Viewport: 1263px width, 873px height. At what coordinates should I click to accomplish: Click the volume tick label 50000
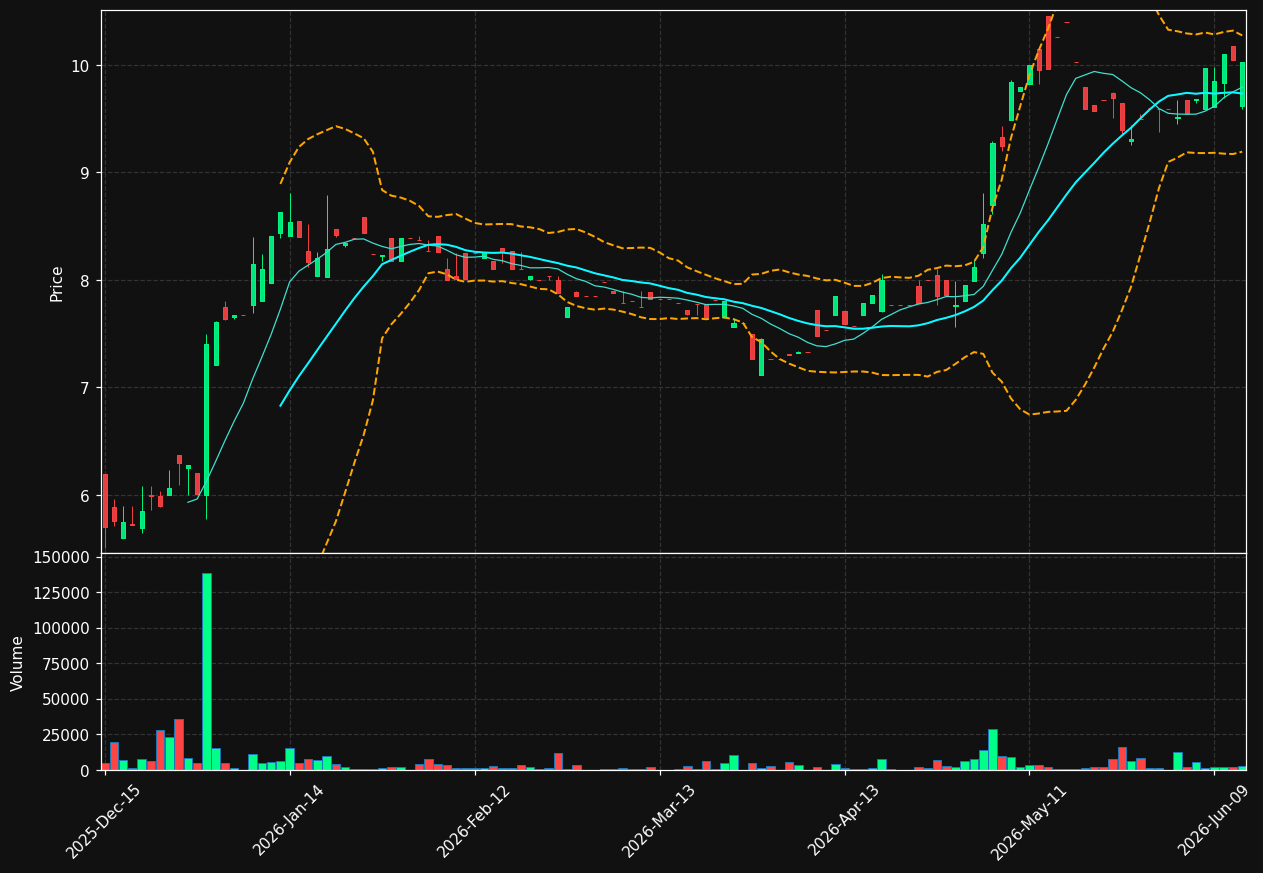66,700
